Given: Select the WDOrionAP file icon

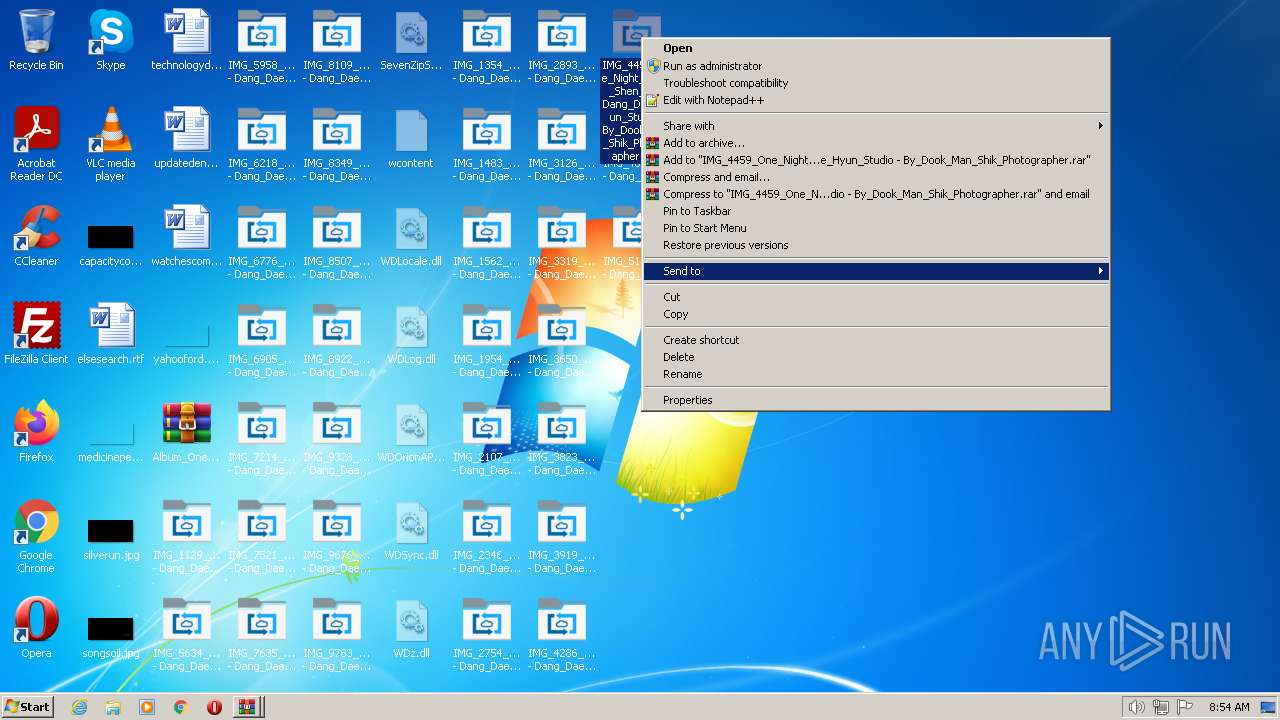Looking at the screenshot, I should (x=411, y=432).
